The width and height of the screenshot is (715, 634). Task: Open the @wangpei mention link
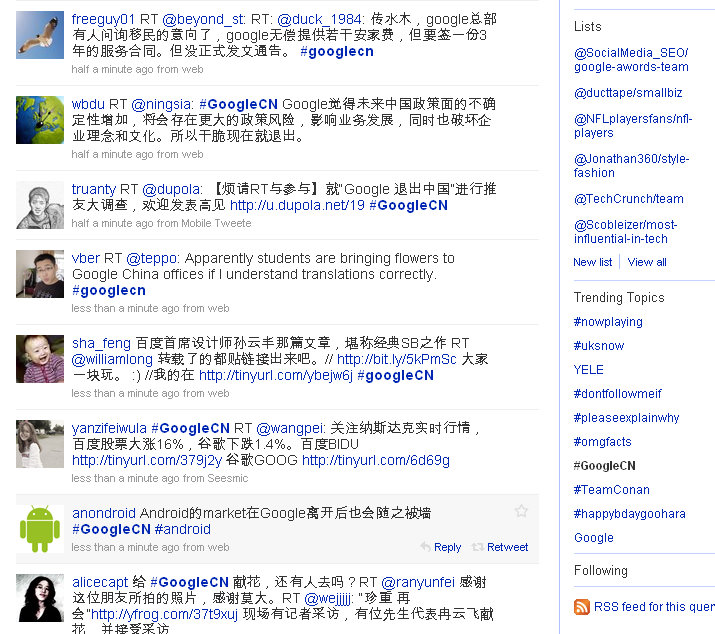[291, 428]
